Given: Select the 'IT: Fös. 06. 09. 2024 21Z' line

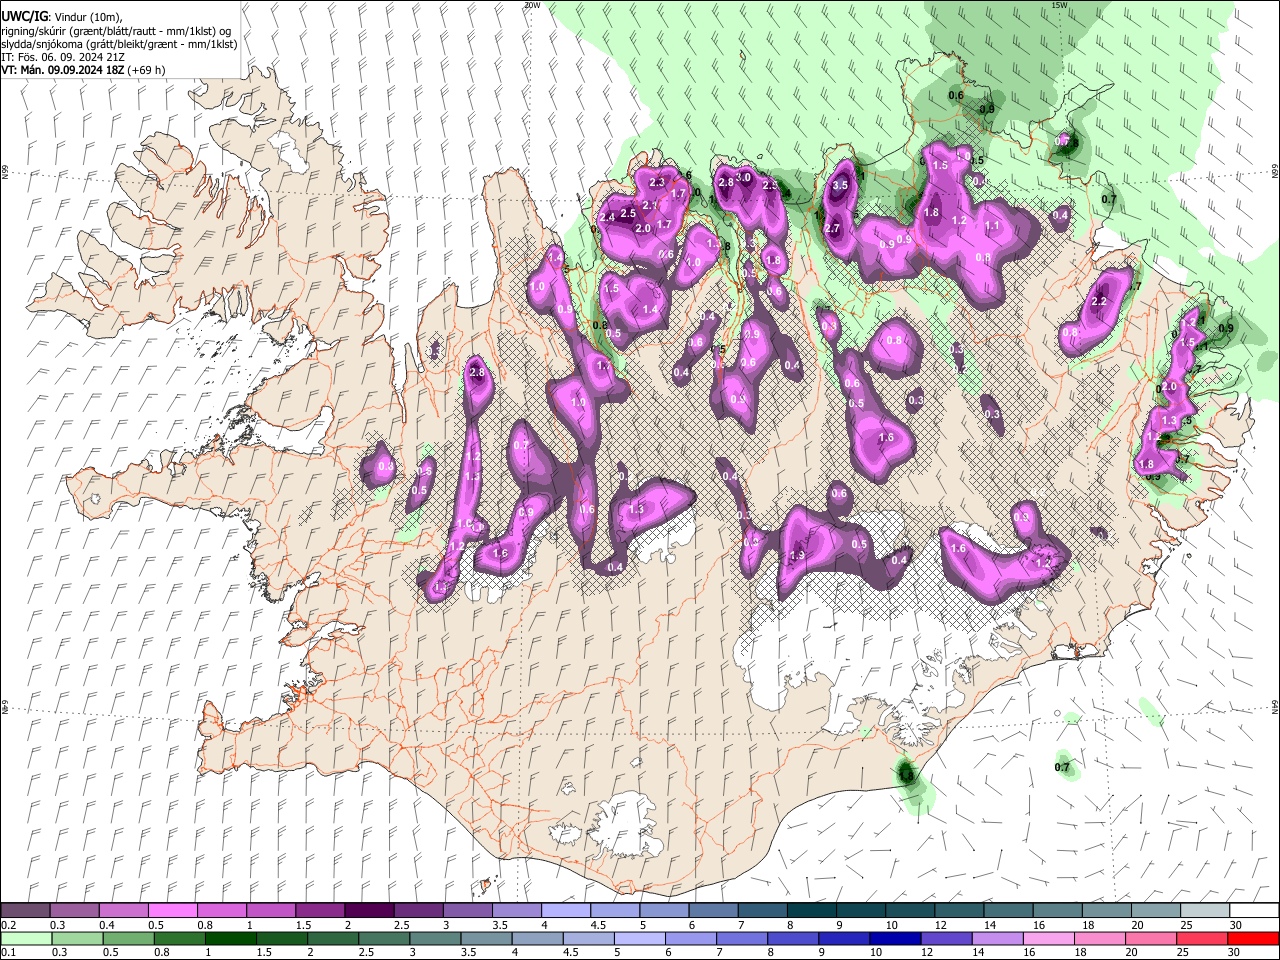Looking at the screenshot, I should tap(63, 57).
